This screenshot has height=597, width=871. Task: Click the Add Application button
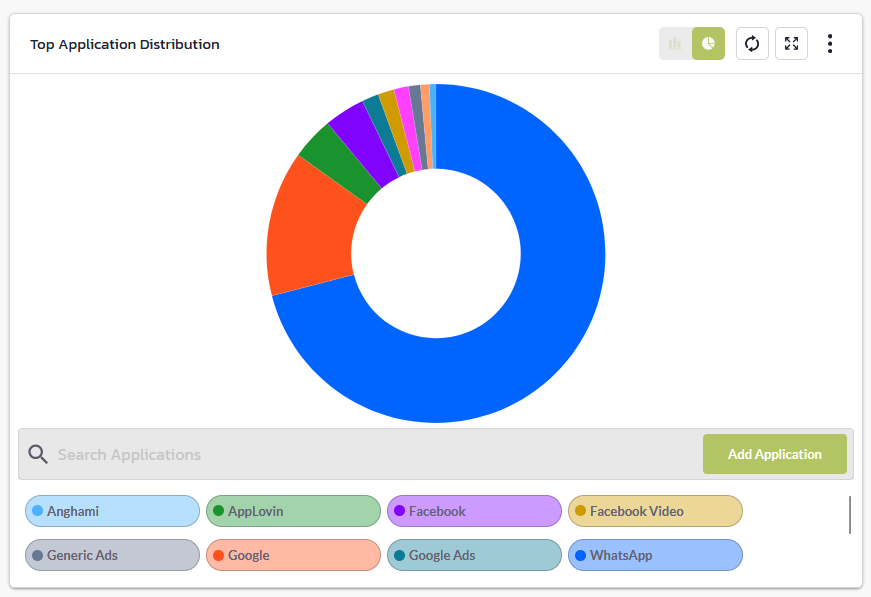point(774,454)
